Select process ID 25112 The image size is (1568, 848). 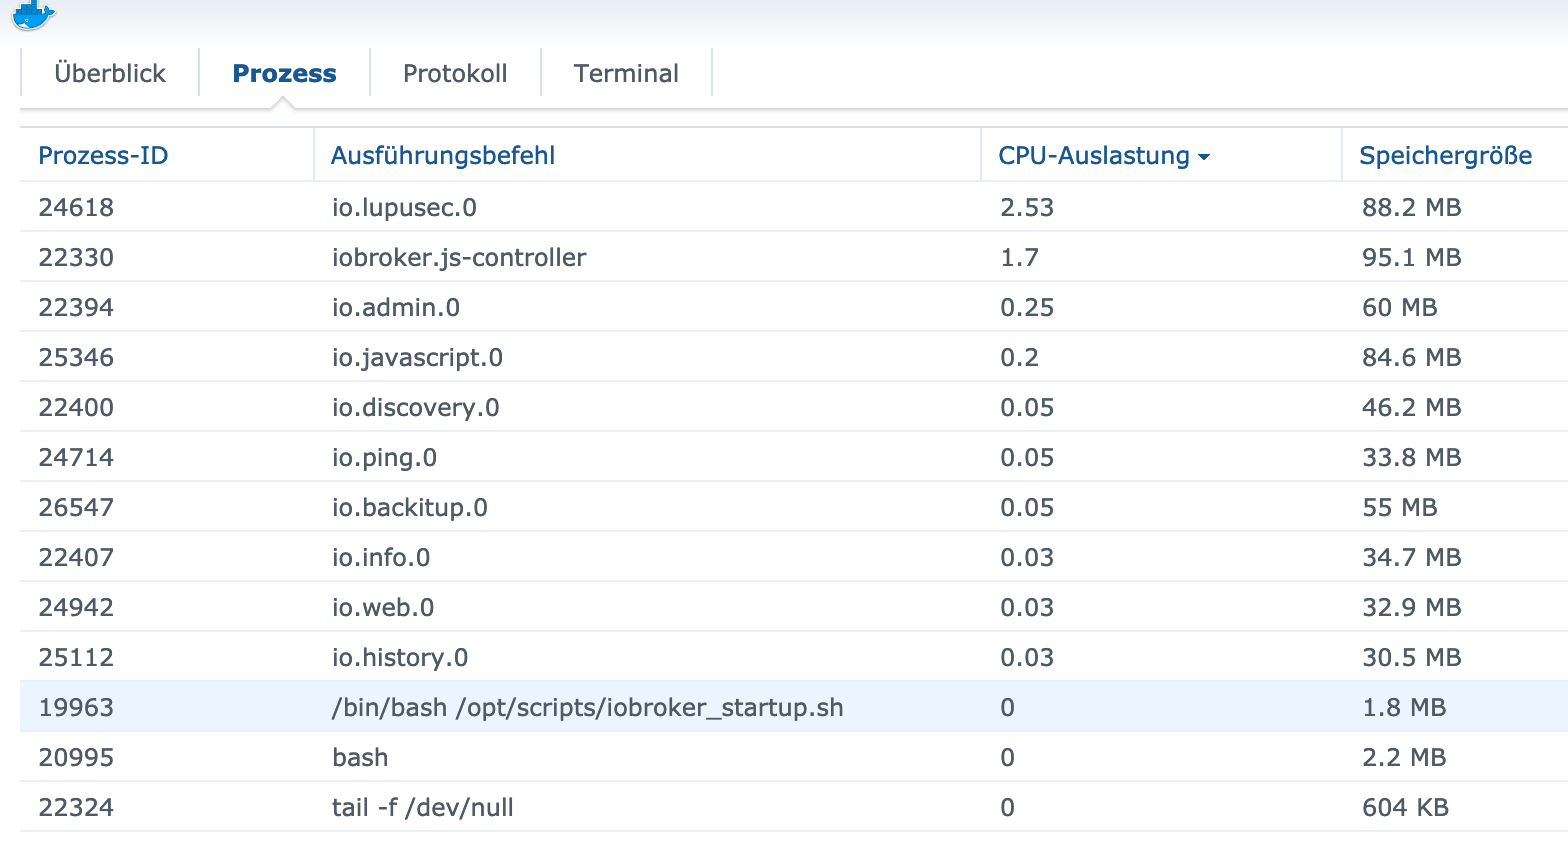click(x=76, y=657)
